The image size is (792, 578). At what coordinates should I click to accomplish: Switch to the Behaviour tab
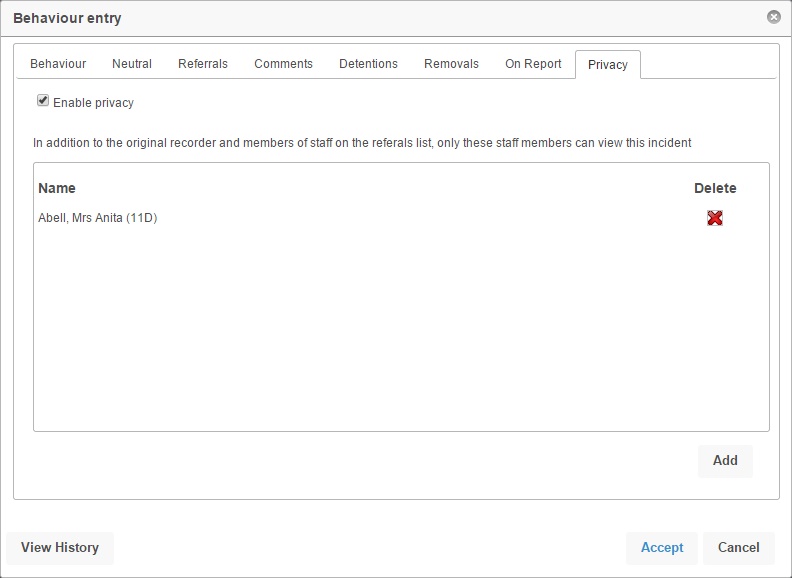pyautogui.click(x=58, y=64)
